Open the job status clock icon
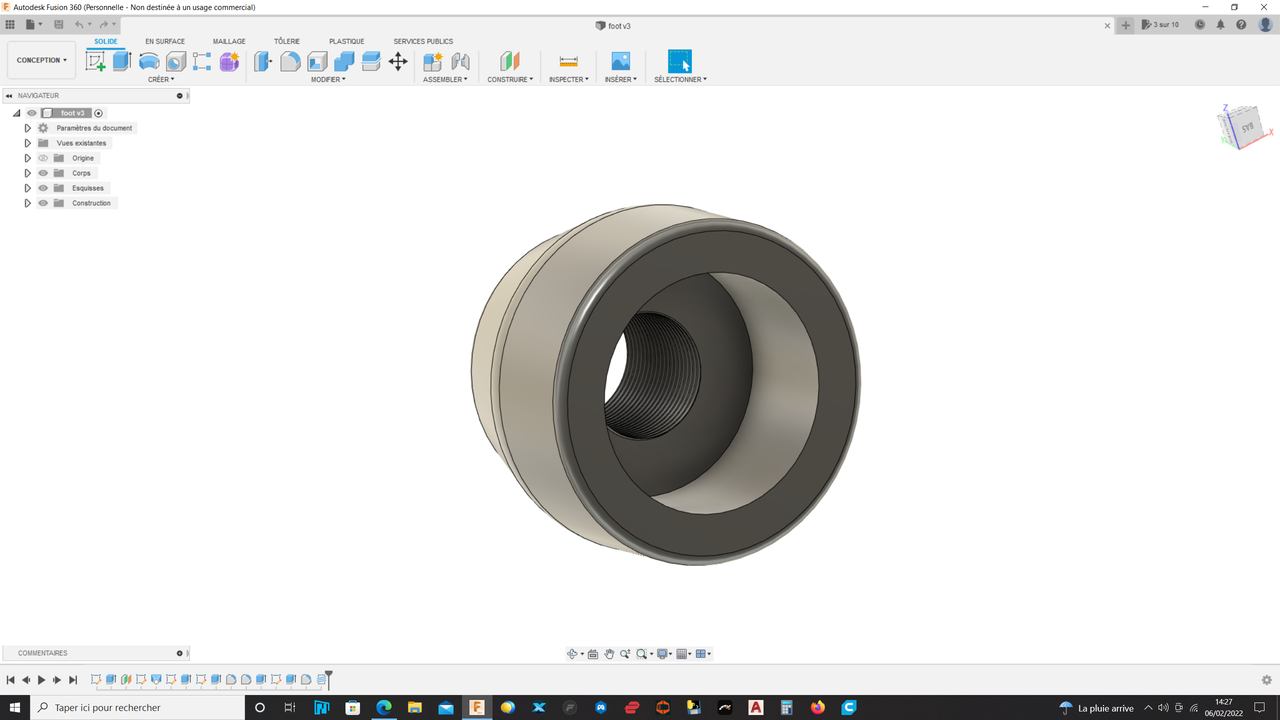This screenshot has width=1280, height=720. tap(1200, 25)
